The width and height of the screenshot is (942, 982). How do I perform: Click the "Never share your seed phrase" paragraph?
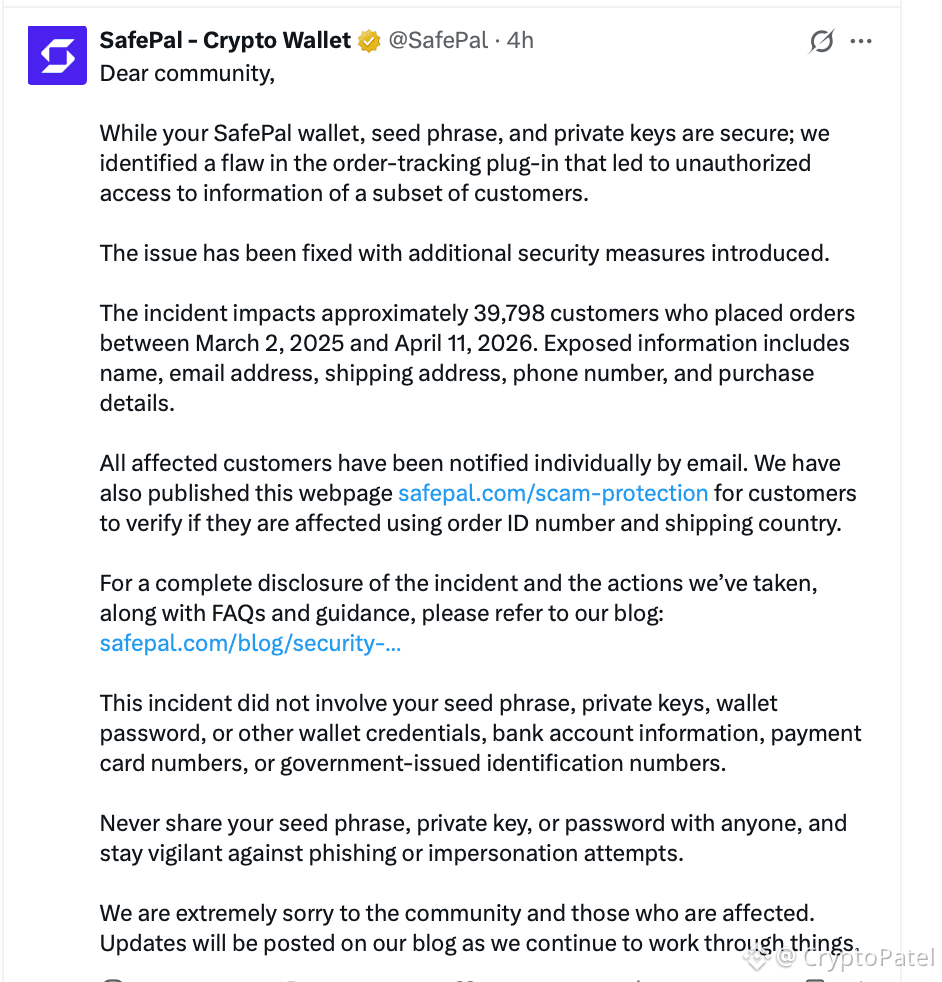474,839
